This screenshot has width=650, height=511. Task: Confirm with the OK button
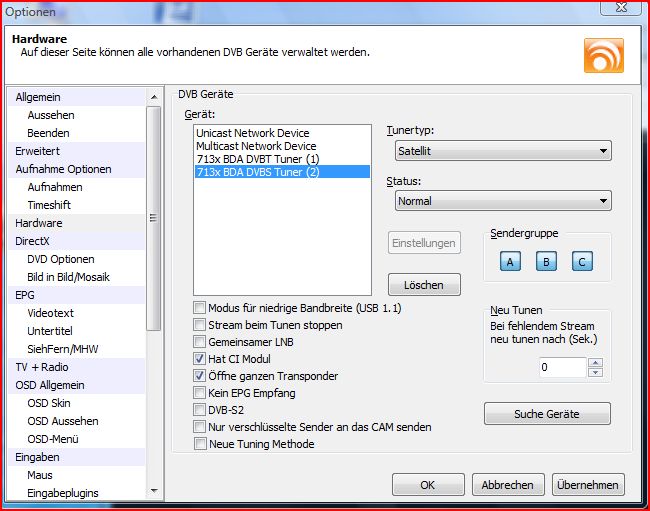(428, 485)
